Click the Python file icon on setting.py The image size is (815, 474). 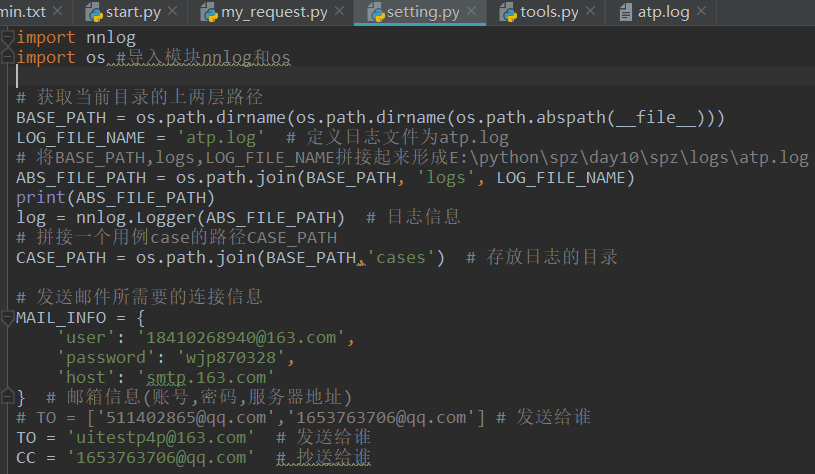pos(376,12)
